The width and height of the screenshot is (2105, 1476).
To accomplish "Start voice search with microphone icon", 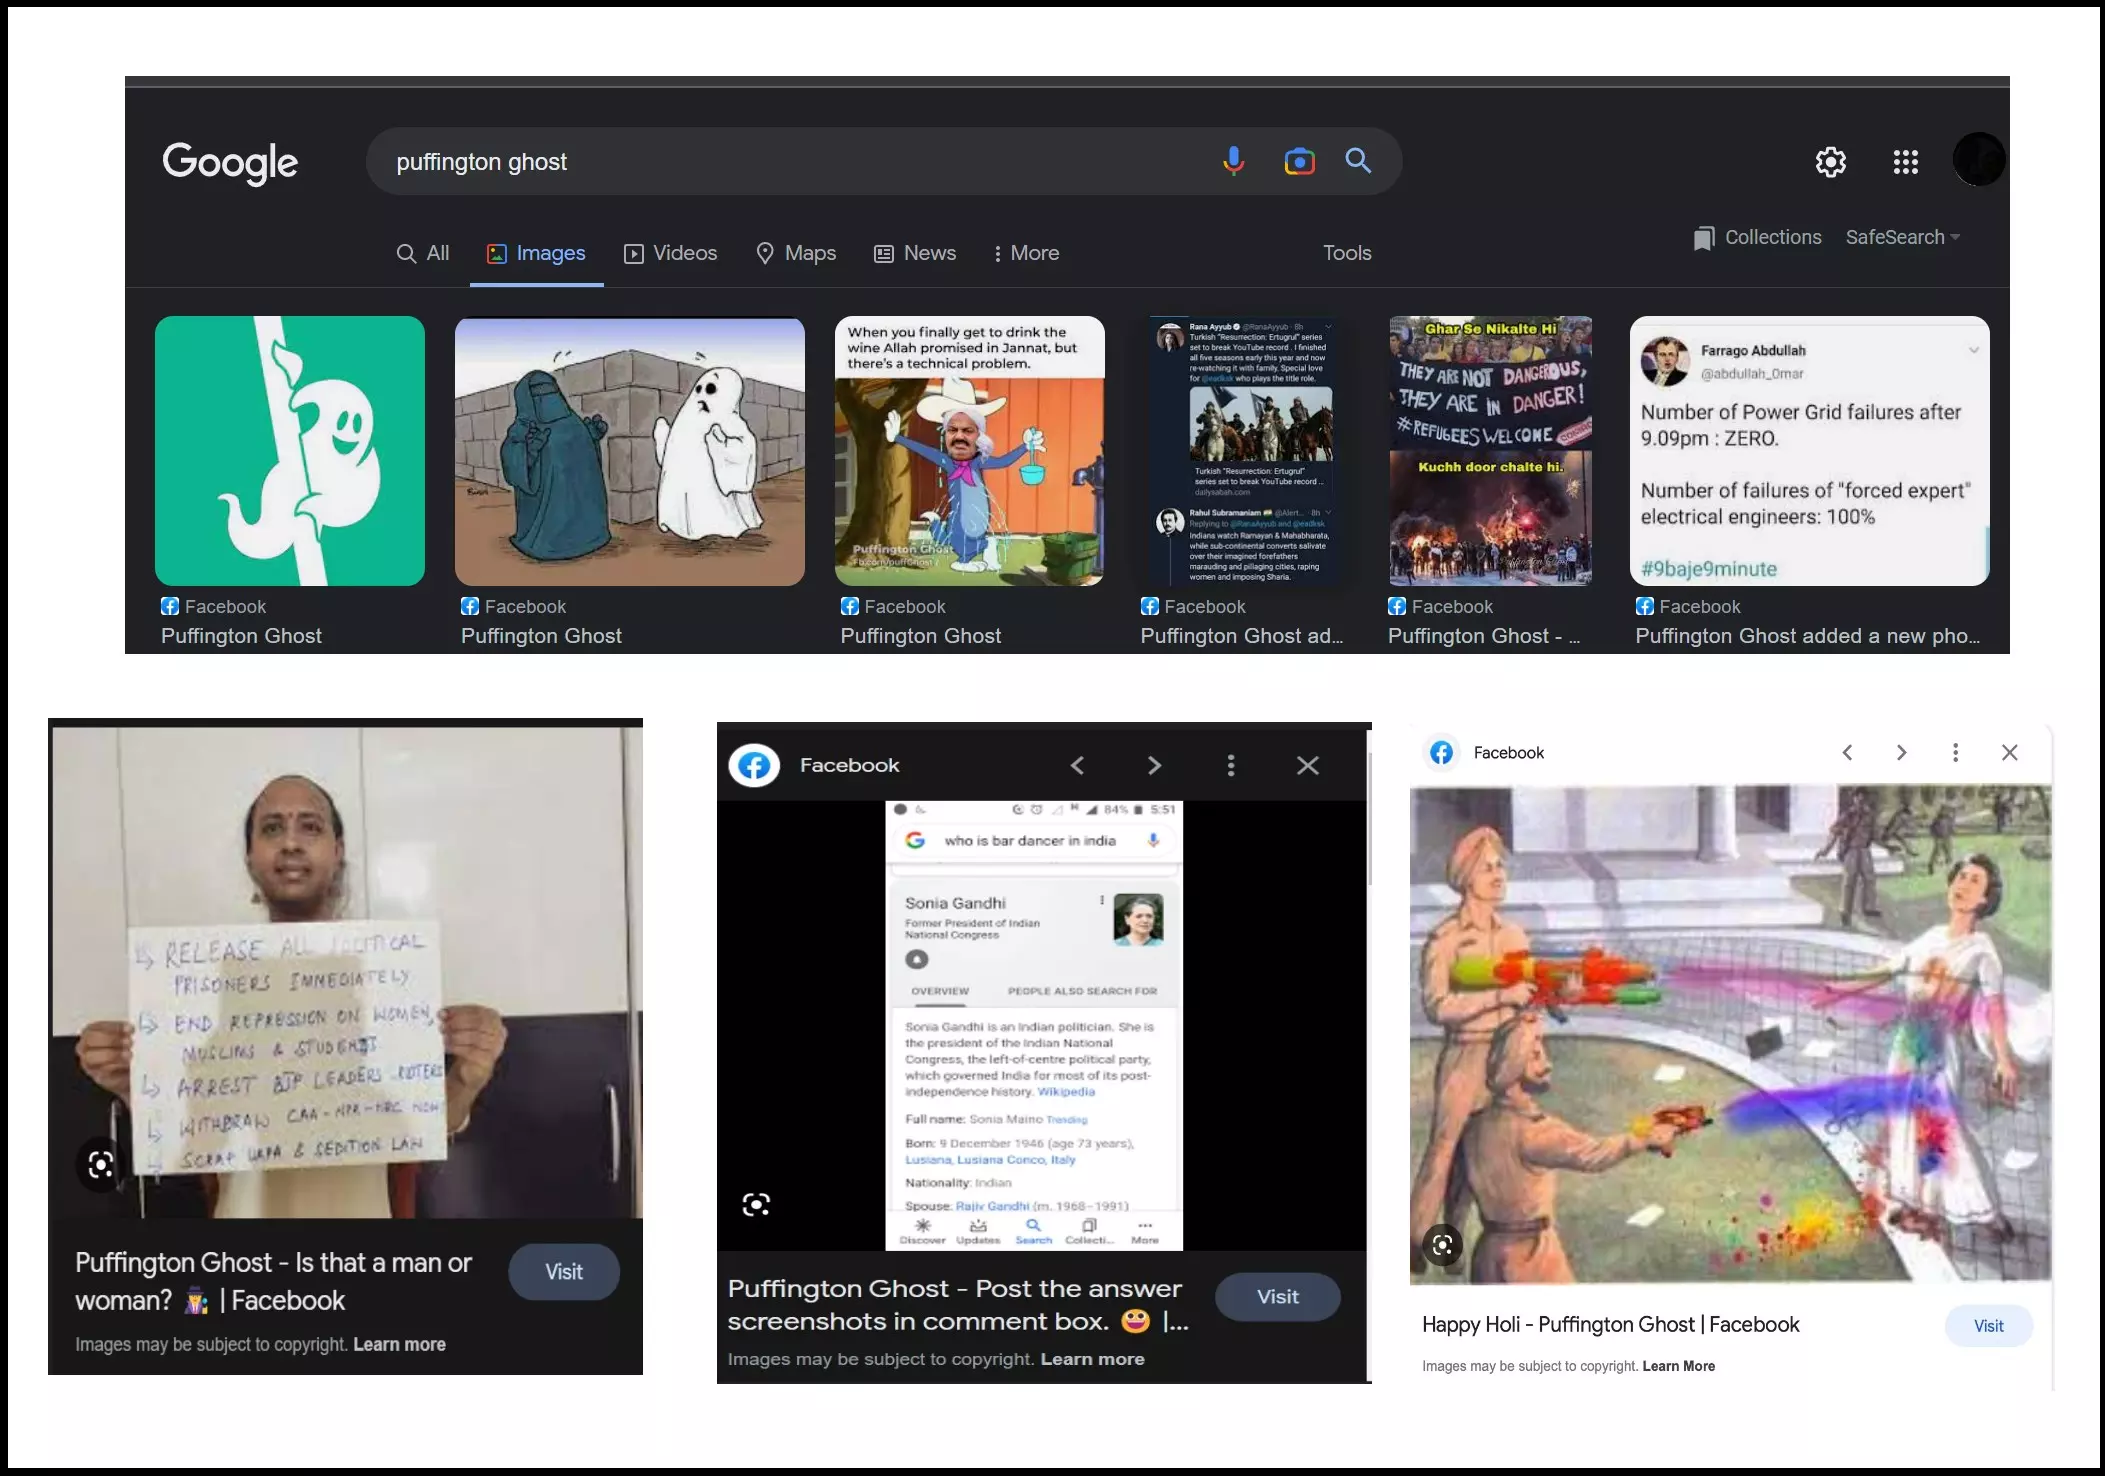I will point(1233,161).
